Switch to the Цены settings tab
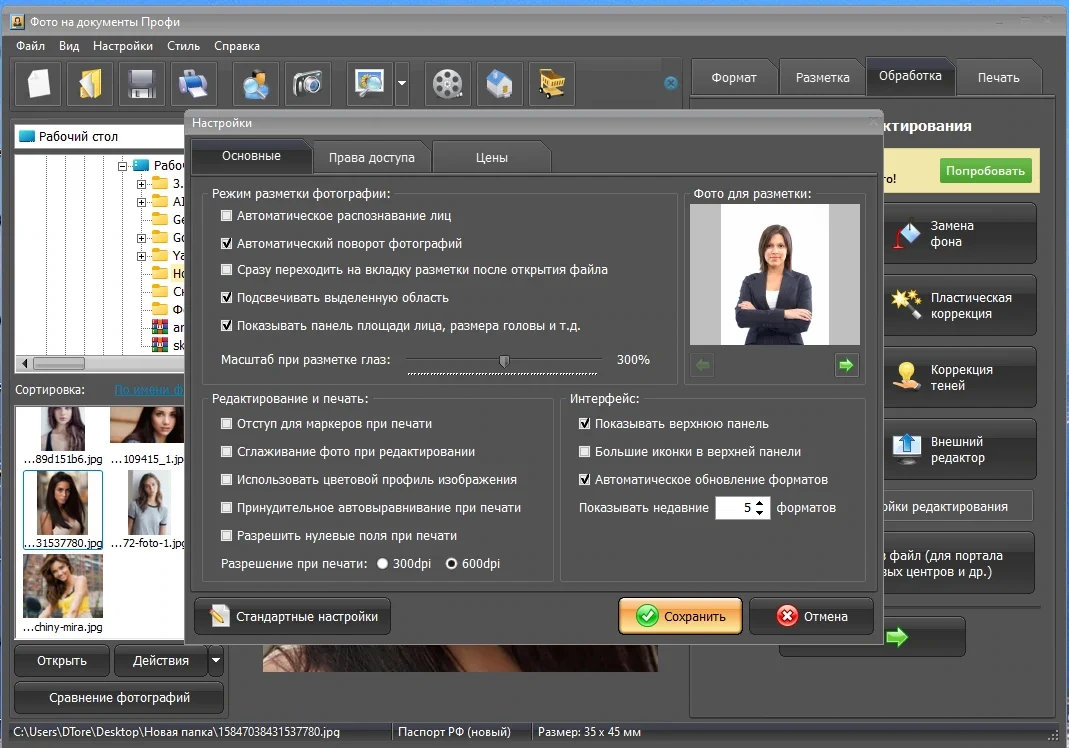This screenshot has width=1069, height=748. point(492,158)
